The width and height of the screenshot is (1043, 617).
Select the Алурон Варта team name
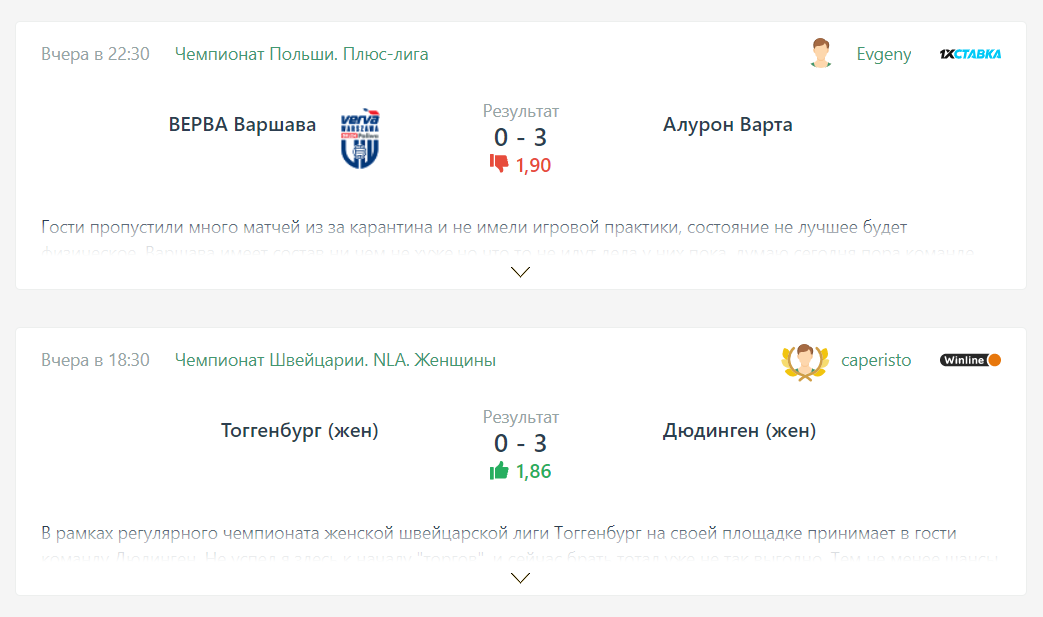click(x=727, y=125)
